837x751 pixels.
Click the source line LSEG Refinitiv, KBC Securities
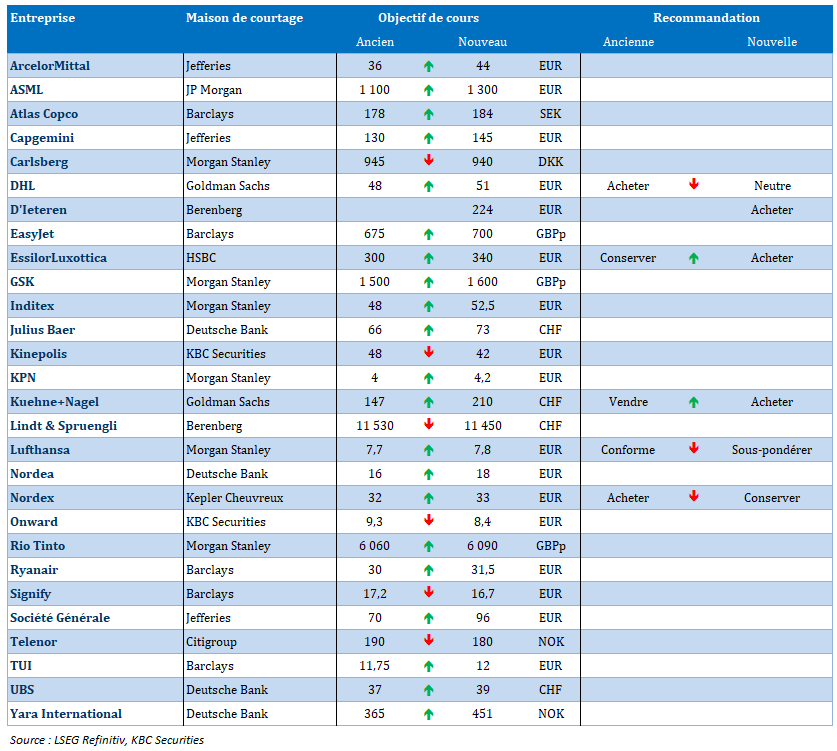point(107,740)
